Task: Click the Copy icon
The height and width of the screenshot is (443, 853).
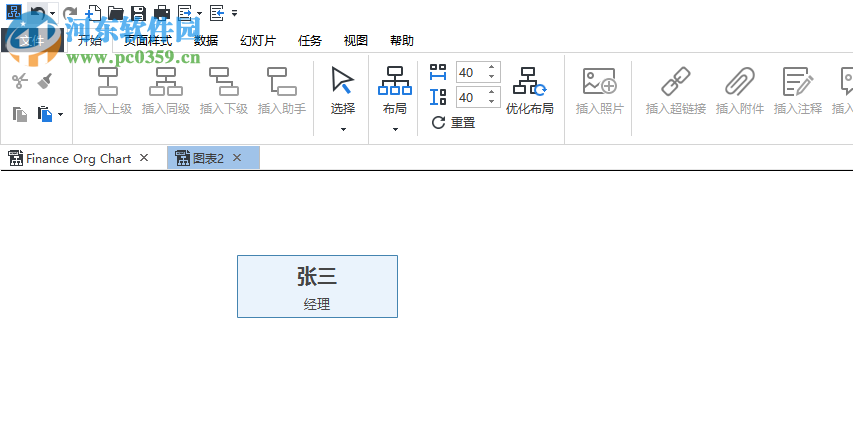Action: pyautogui.click(x=20, y=114)
